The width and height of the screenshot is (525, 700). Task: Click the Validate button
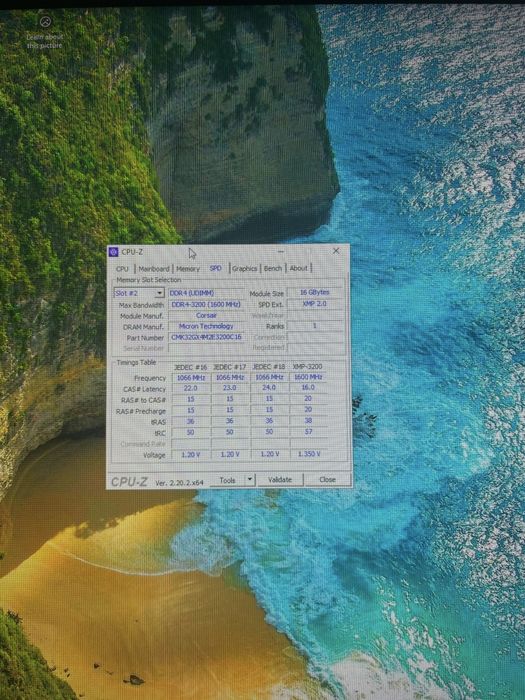(x=280, y=479)
